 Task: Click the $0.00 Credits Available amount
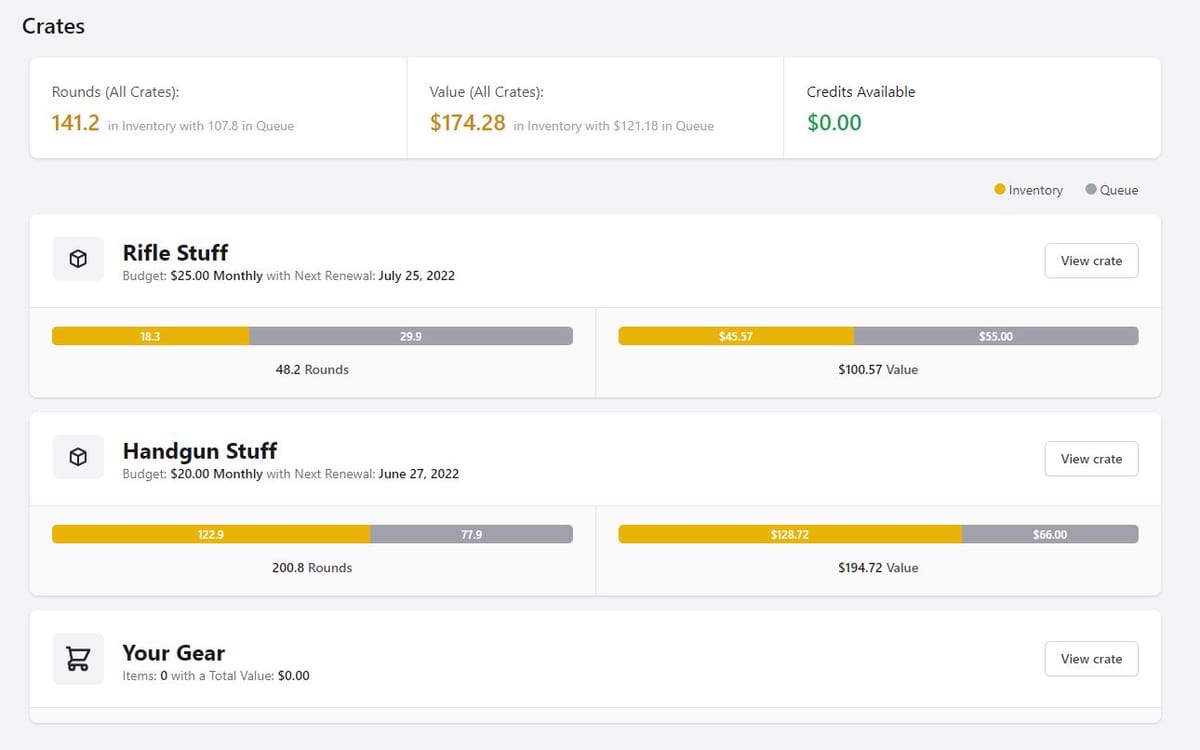click(x=834, y=123)
